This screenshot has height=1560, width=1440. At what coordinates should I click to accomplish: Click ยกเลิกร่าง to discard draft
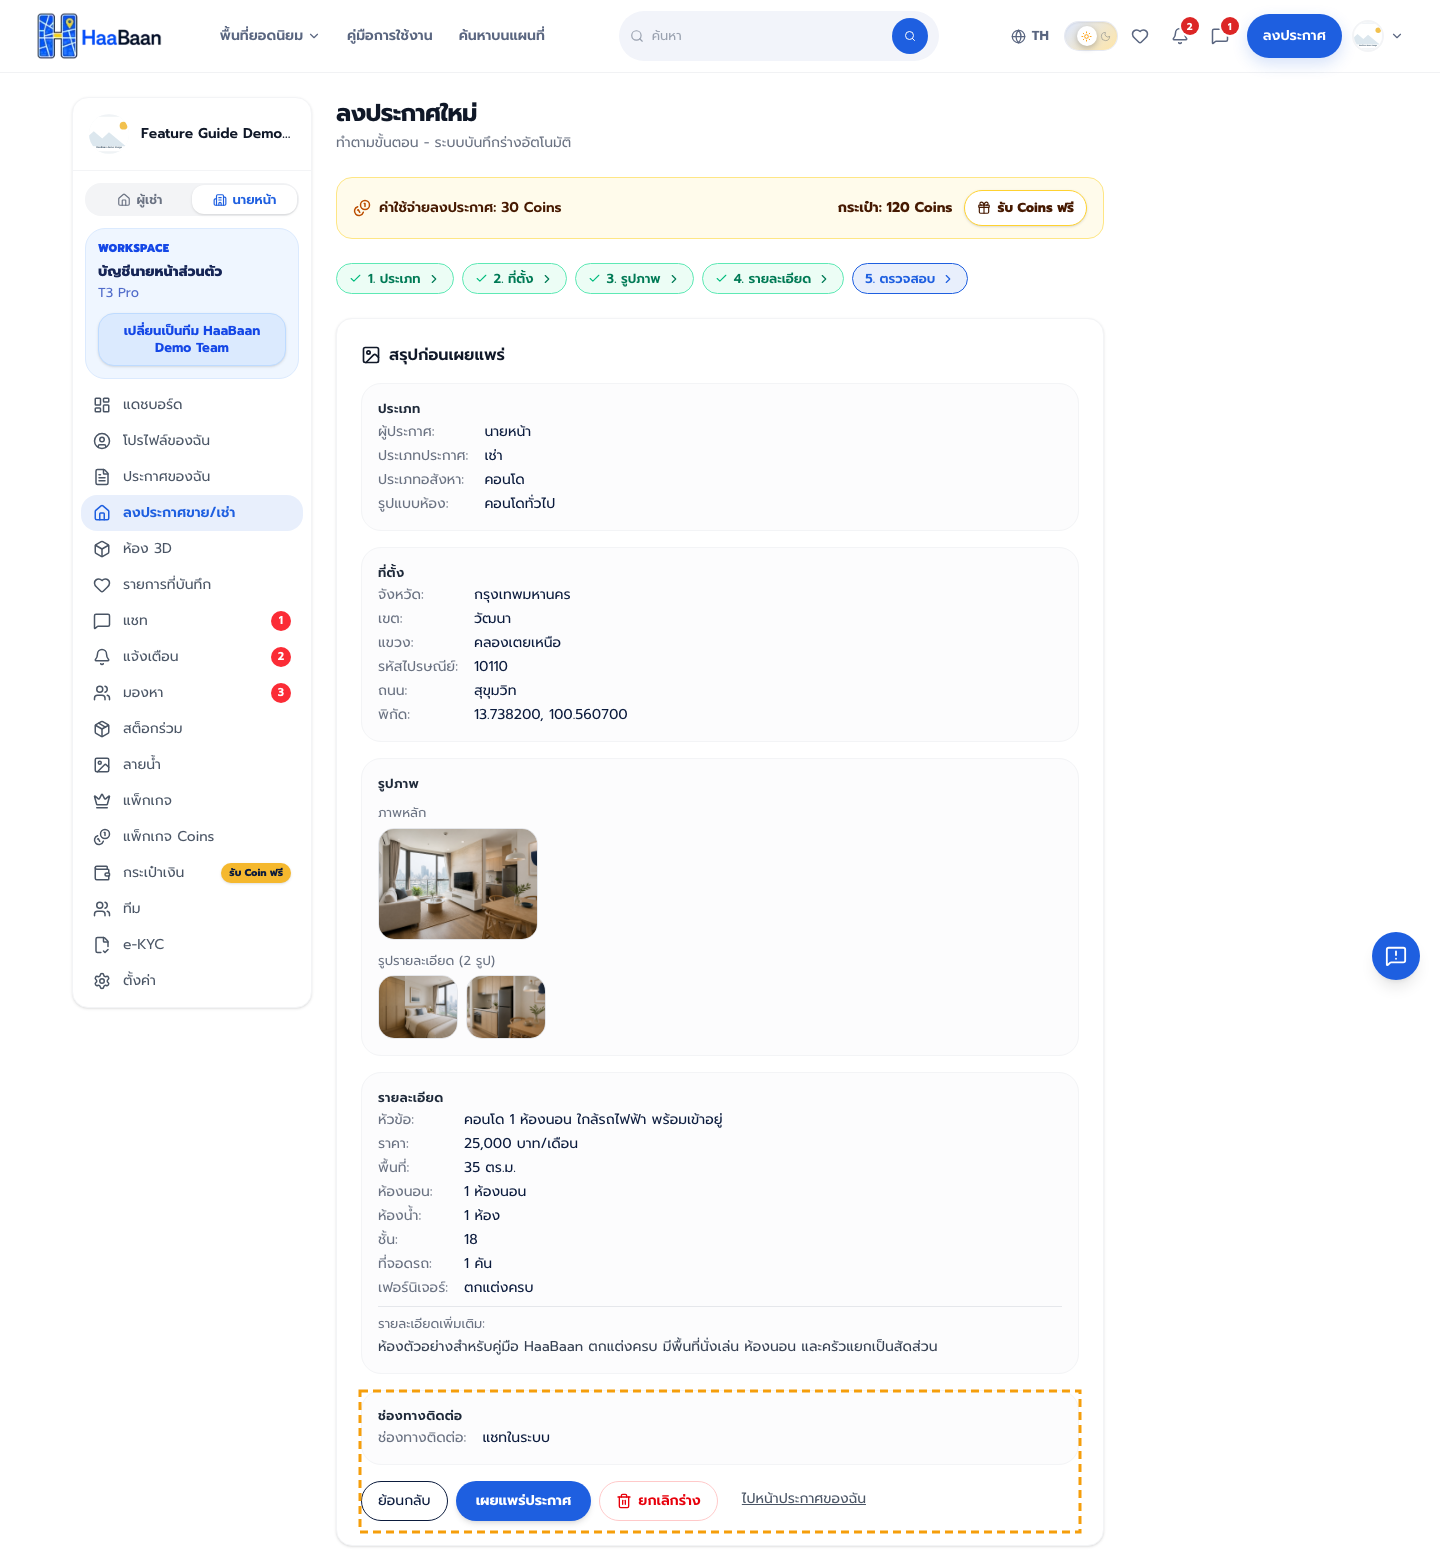pos(658,1501)
